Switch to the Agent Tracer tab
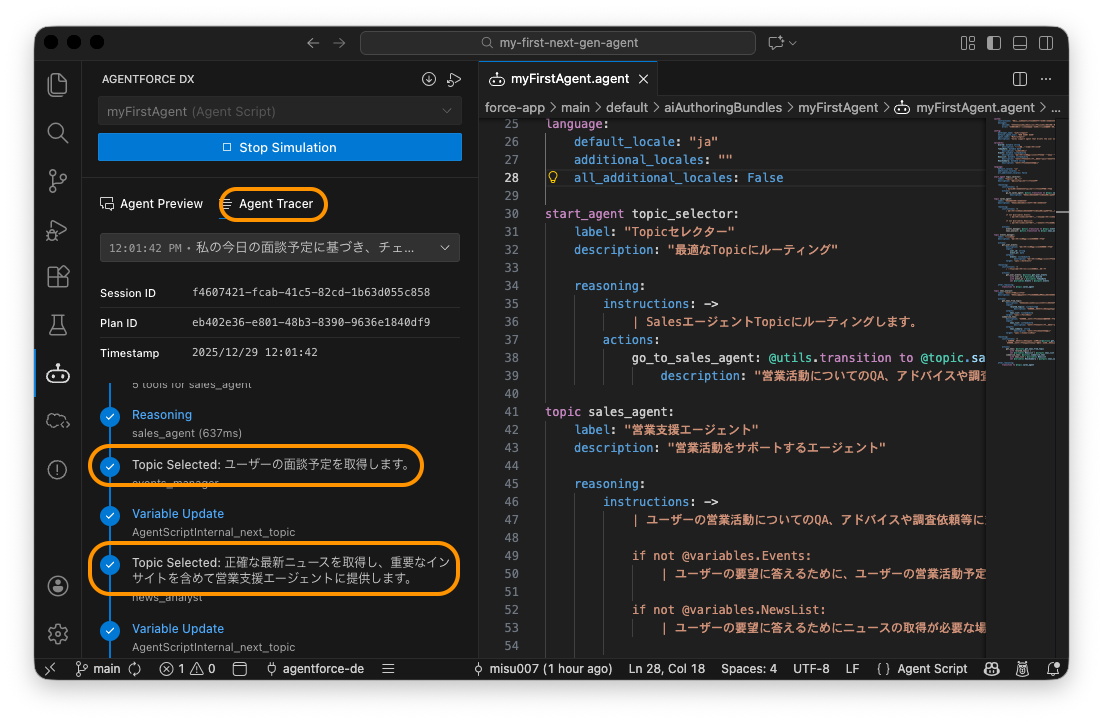This screenshot has height=722, width=1103. (x=267, y=203)
